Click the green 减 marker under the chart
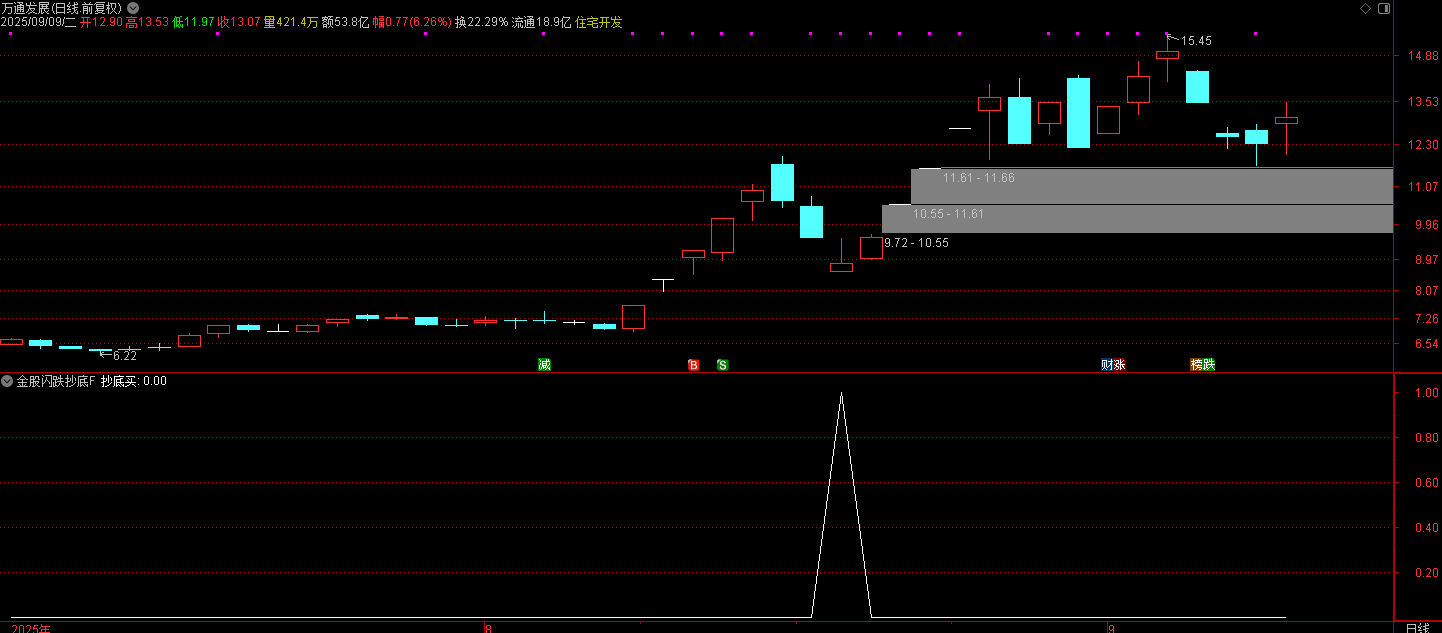The height and width of the screenshot is (633, 1442). click(544, 365)
